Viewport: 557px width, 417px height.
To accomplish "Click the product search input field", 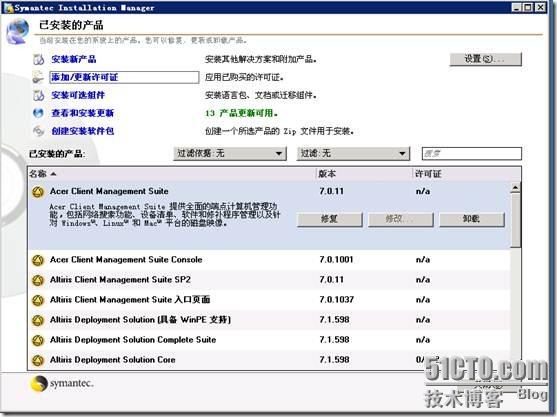I will (x=472, y=153).
